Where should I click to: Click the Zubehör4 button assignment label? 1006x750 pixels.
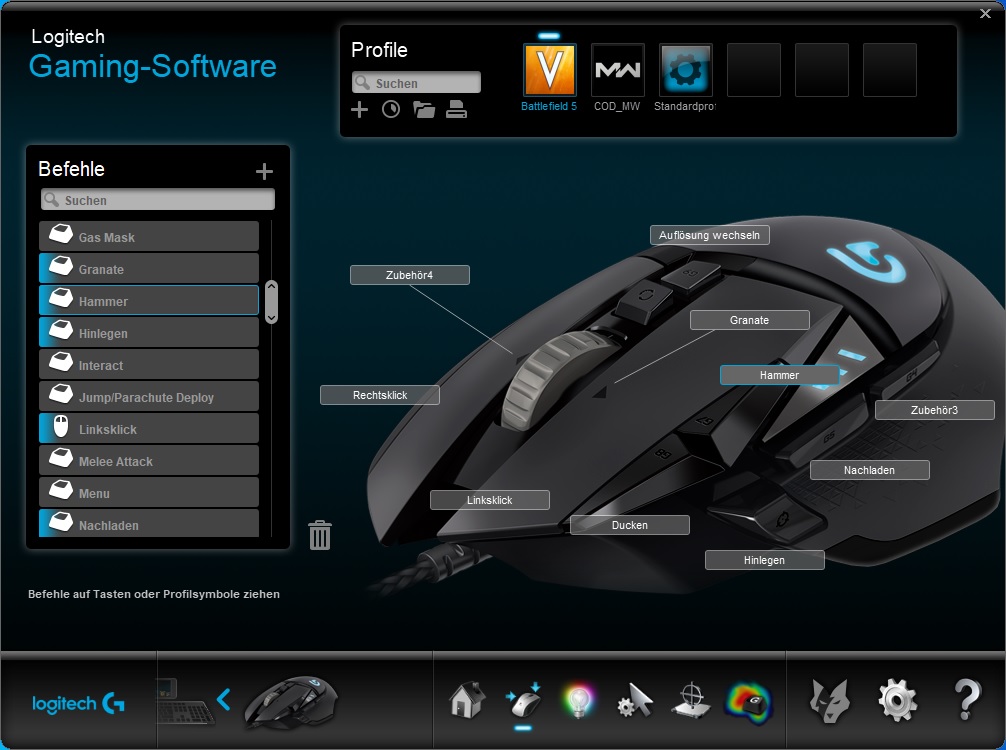point(409,275)
